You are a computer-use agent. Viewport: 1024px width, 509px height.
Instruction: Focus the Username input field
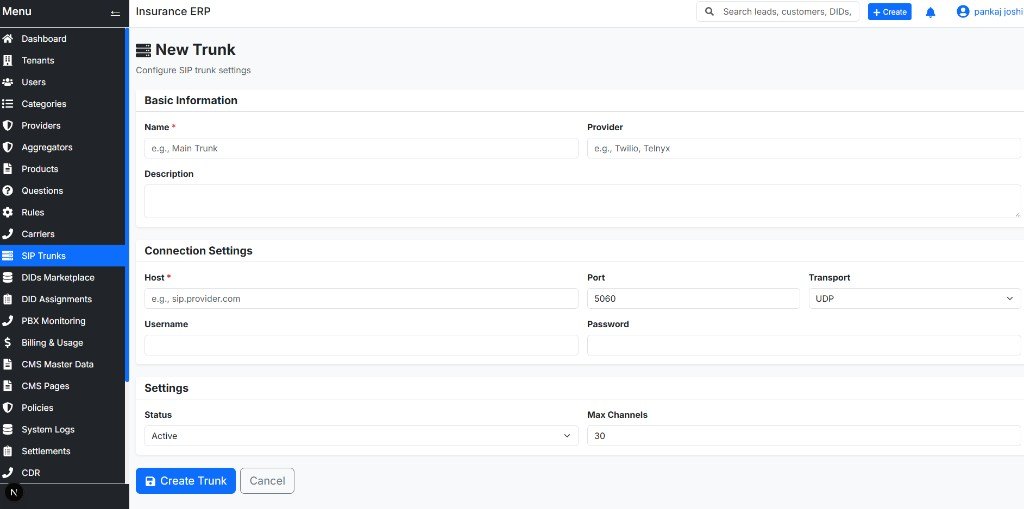[361, 346]
